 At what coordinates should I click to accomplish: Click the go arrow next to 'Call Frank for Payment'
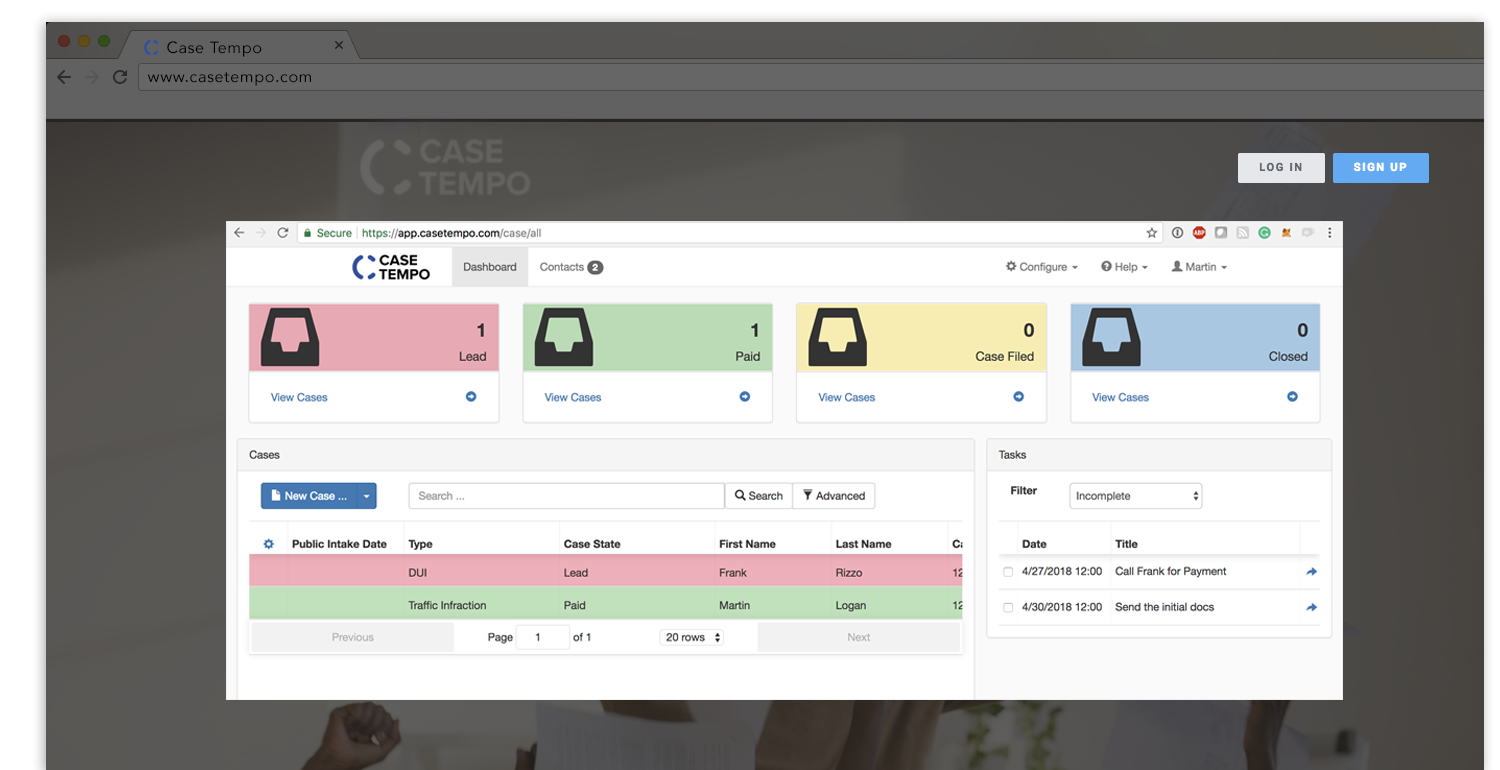[1311, 571]
